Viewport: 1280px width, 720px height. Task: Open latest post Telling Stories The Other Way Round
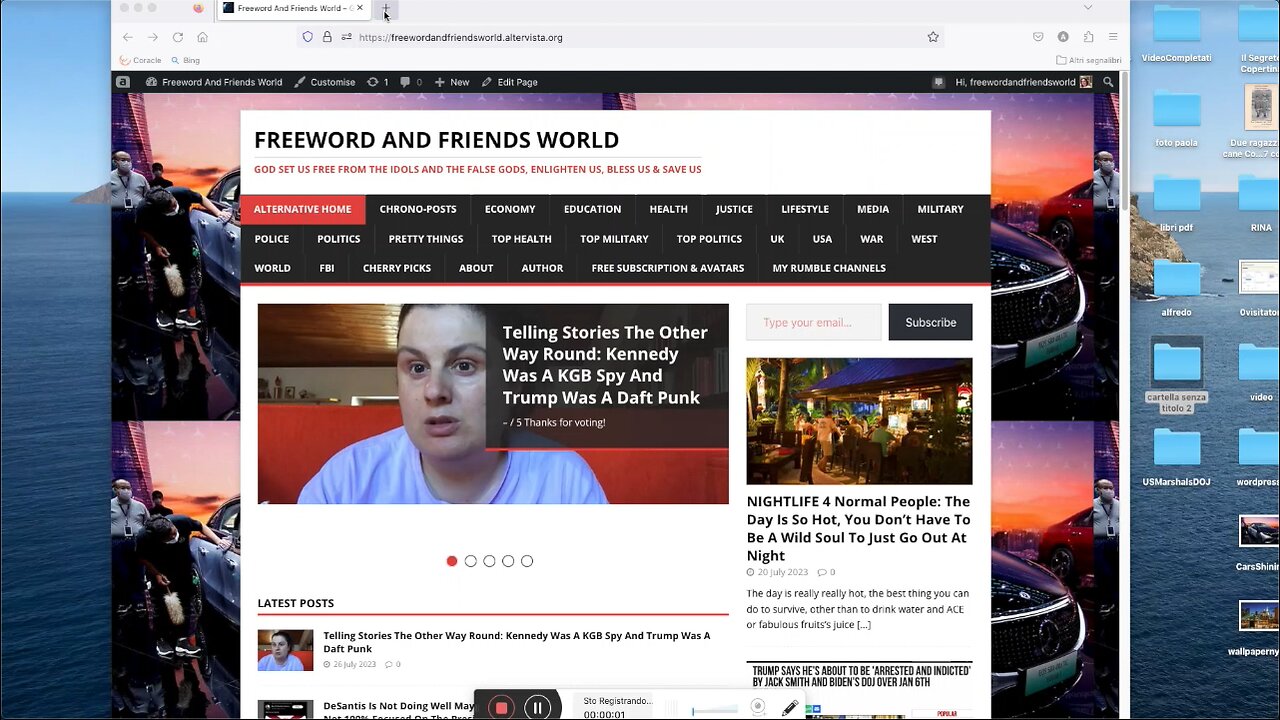(516, 642)
